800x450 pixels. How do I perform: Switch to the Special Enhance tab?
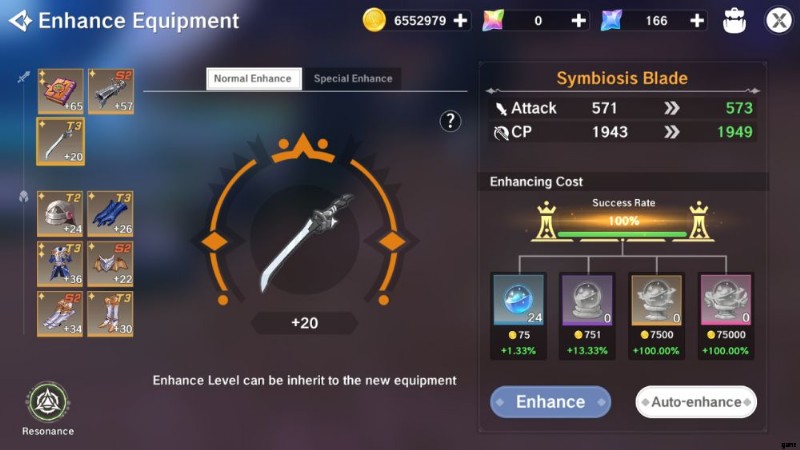pyautogui.click(x=353, y=79)
